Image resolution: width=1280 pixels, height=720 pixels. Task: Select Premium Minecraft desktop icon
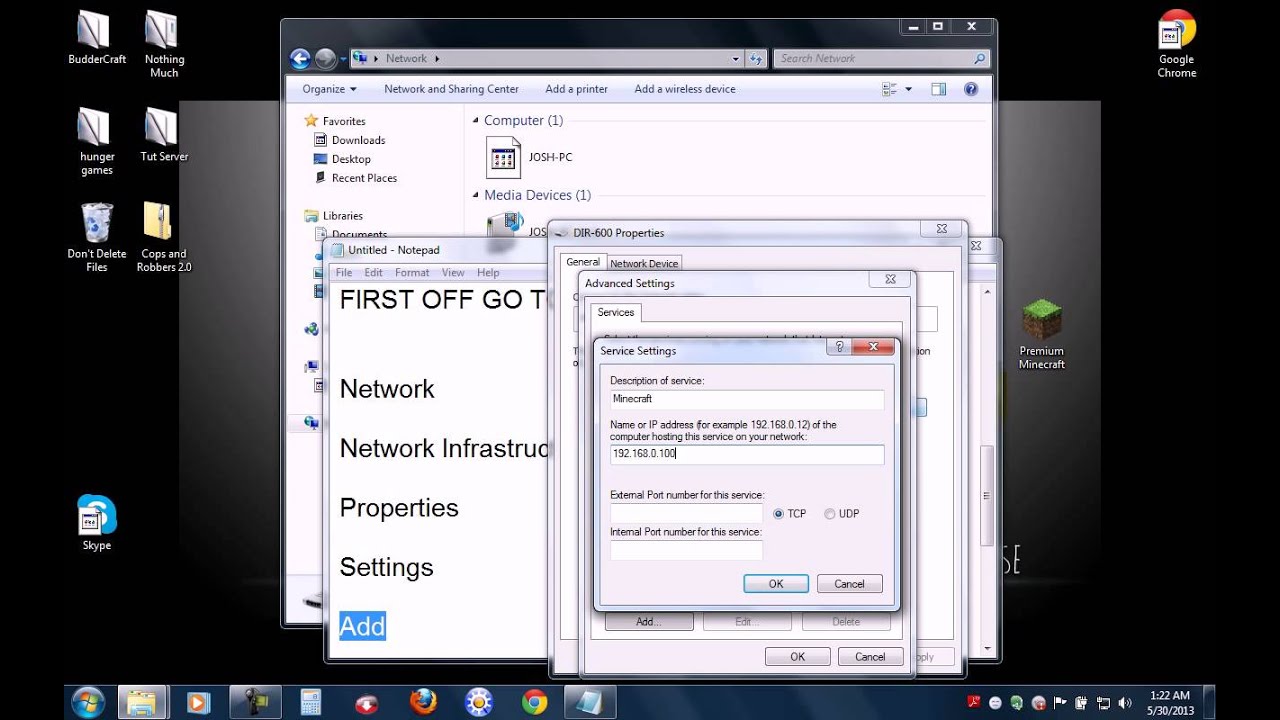(x=1041, y=335)
